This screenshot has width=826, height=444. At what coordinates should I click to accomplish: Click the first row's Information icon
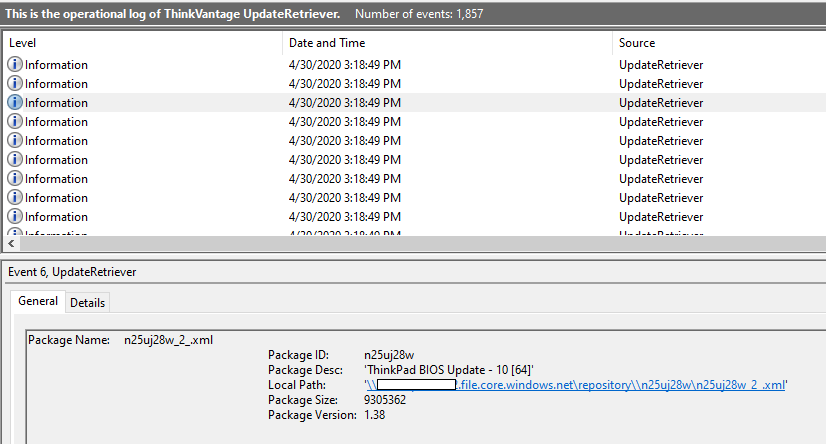click(x=15, y=65)
